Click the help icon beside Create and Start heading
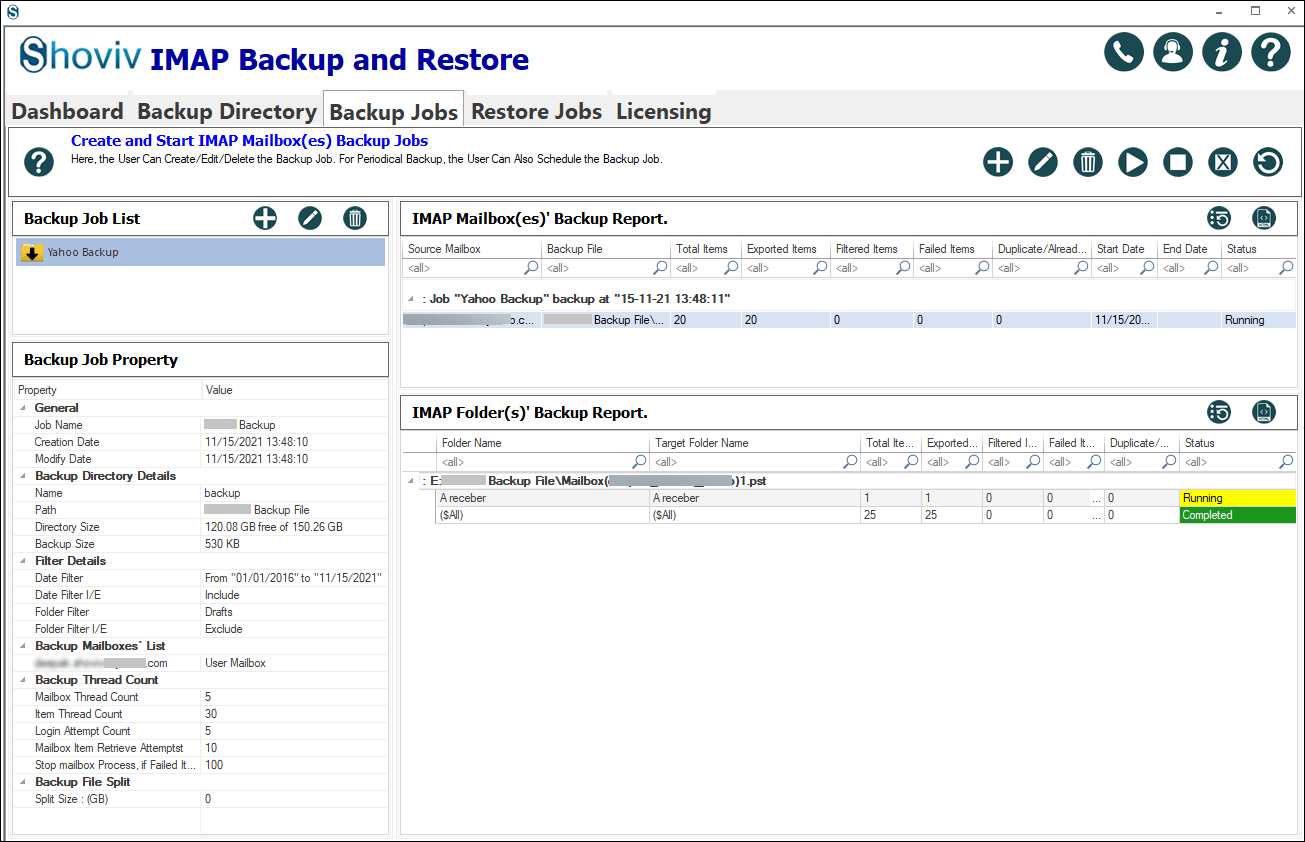 click(x=38, y=162)
